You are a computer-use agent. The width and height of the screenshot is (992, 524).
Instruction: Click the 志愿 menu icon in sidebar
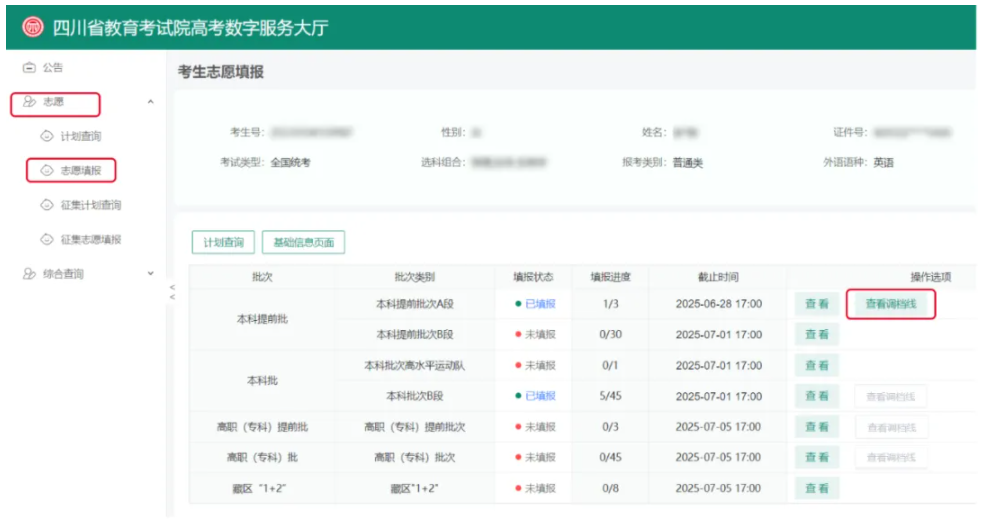pyautogui.click(x=29, y=102)
